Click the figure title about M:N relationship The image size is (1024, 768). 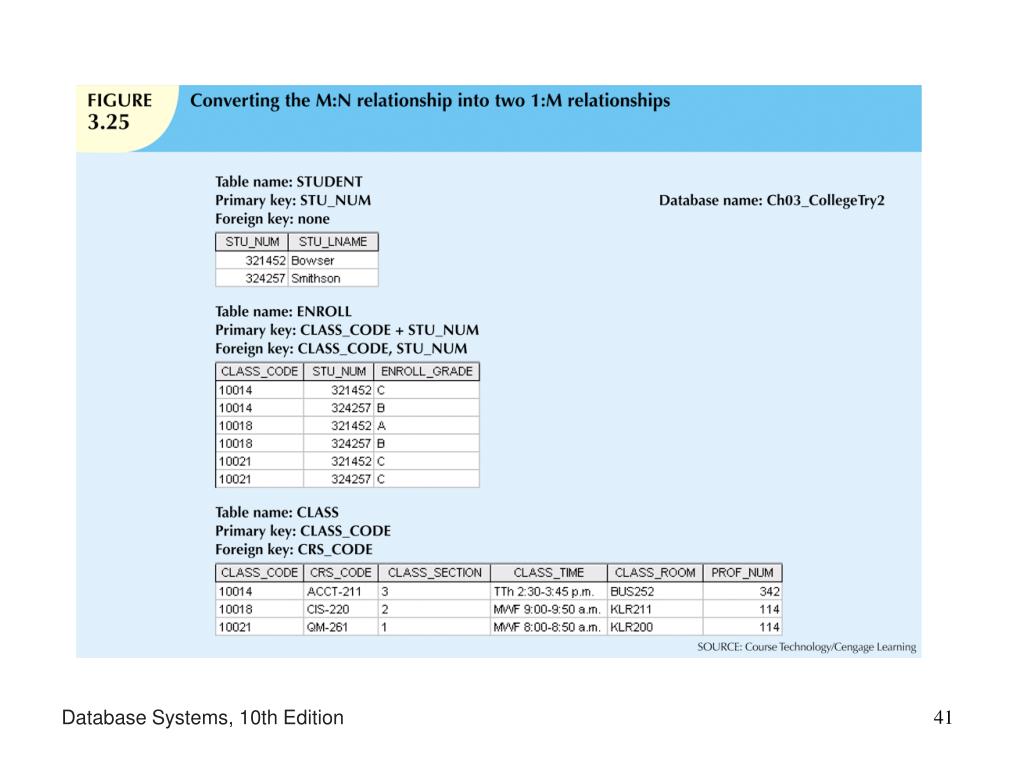click(x=430, y=101)
